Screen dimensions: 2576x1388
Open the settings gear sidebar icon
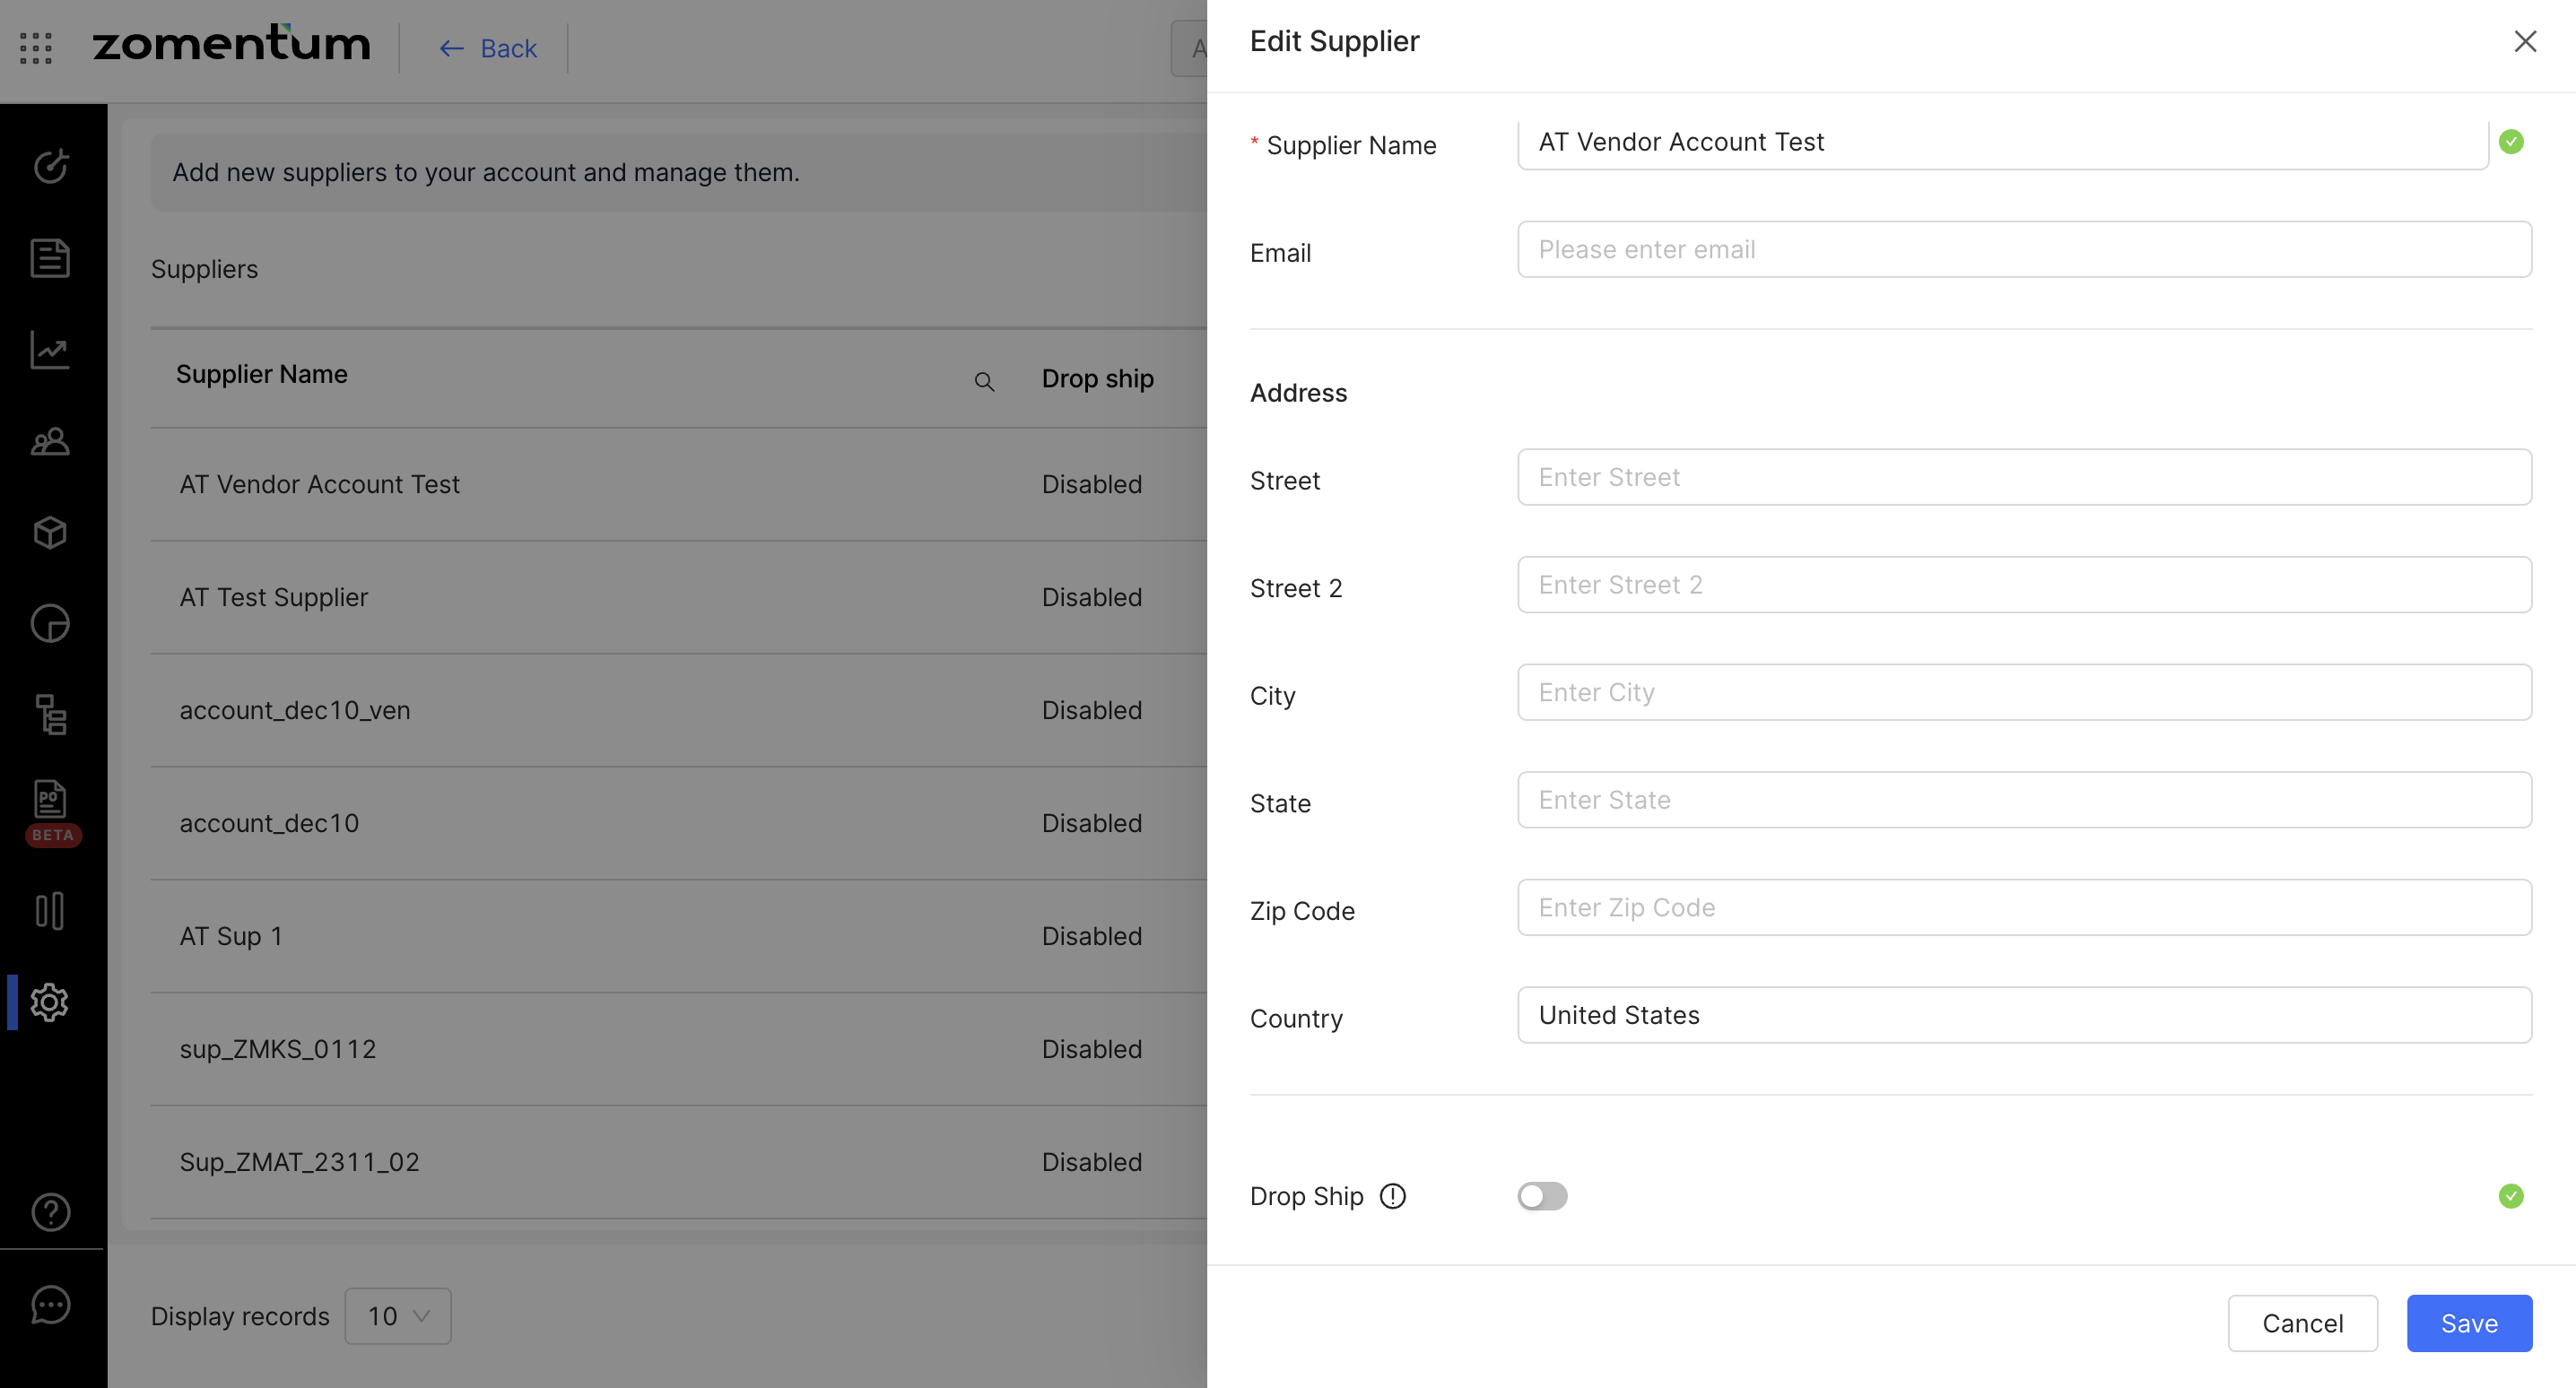click(x=50, y=1002)
